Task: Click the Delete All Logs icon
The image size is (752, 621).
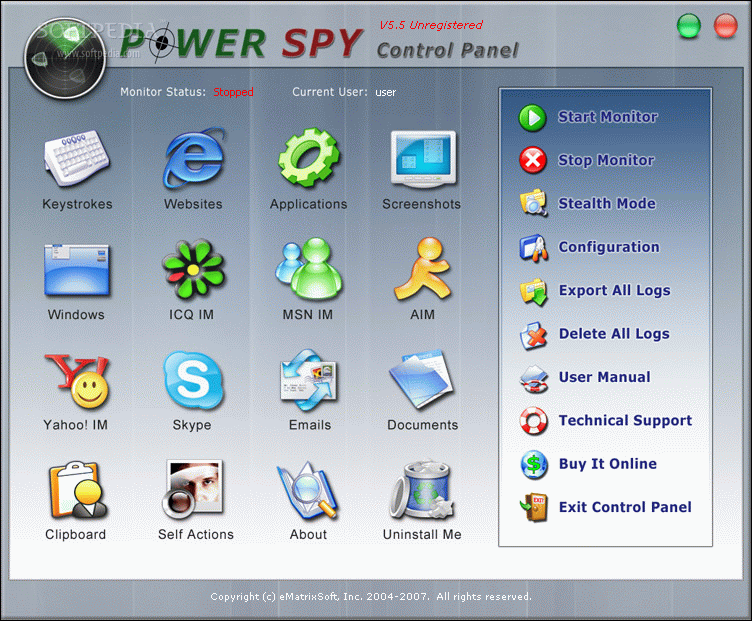Action: (533, 335)
